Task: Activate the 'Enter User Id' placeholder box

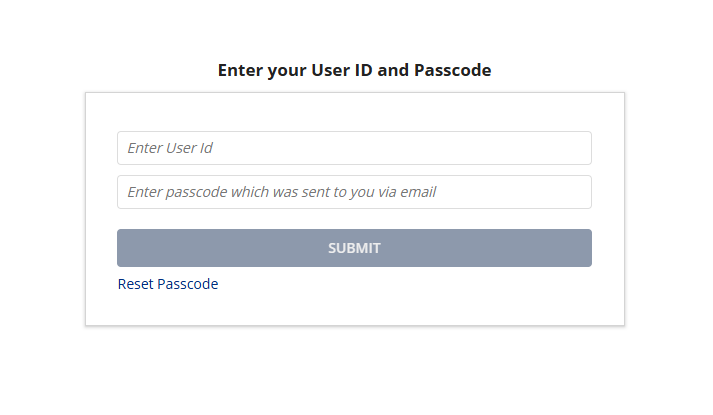Action: pyautogui.click(x=354, y=148)
